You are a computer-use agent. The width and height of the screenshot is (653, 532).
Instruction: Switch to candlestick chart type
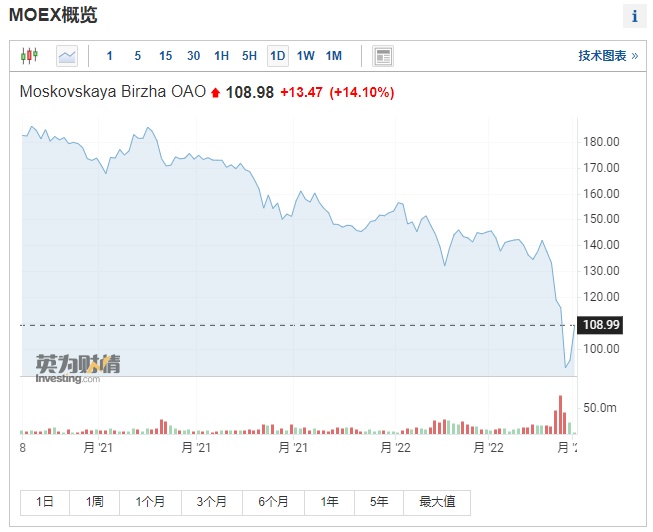(29, 56)
